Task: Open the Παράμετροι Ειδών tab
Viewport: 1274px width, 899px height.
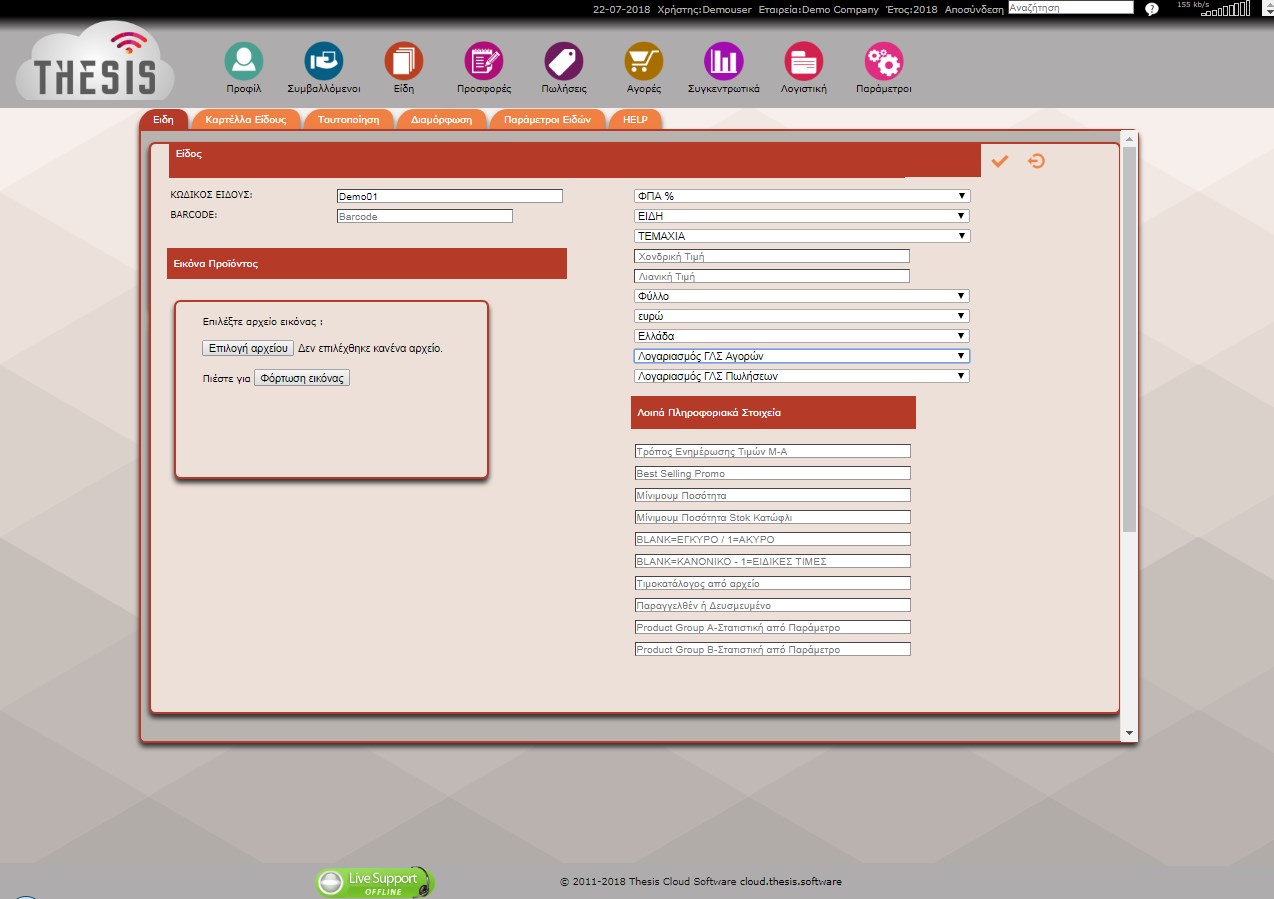Action: coord(548,119)
